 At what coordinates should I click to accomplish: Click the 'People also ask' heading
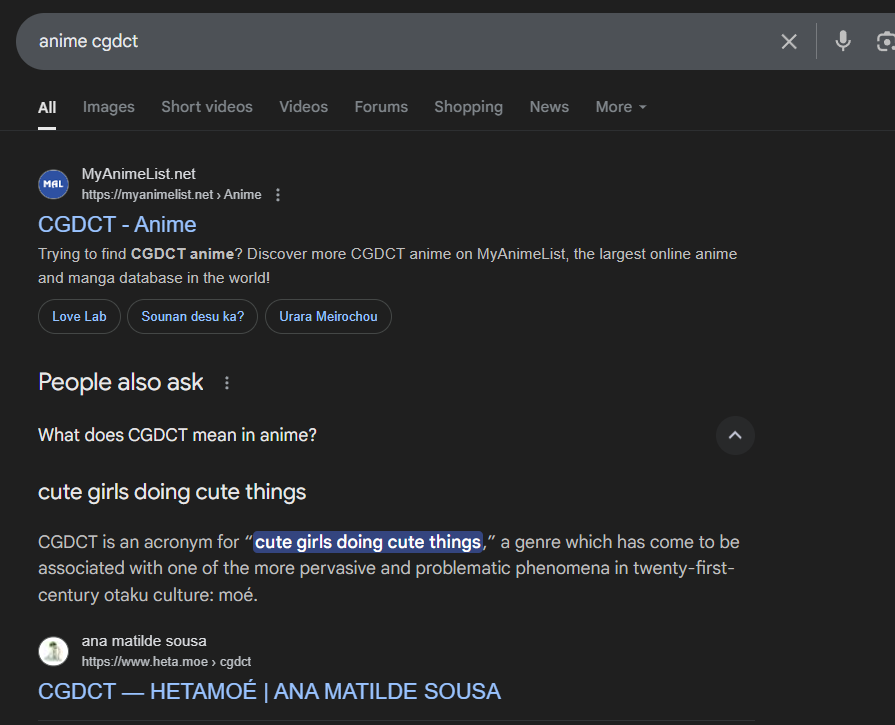tap(120, 382)
